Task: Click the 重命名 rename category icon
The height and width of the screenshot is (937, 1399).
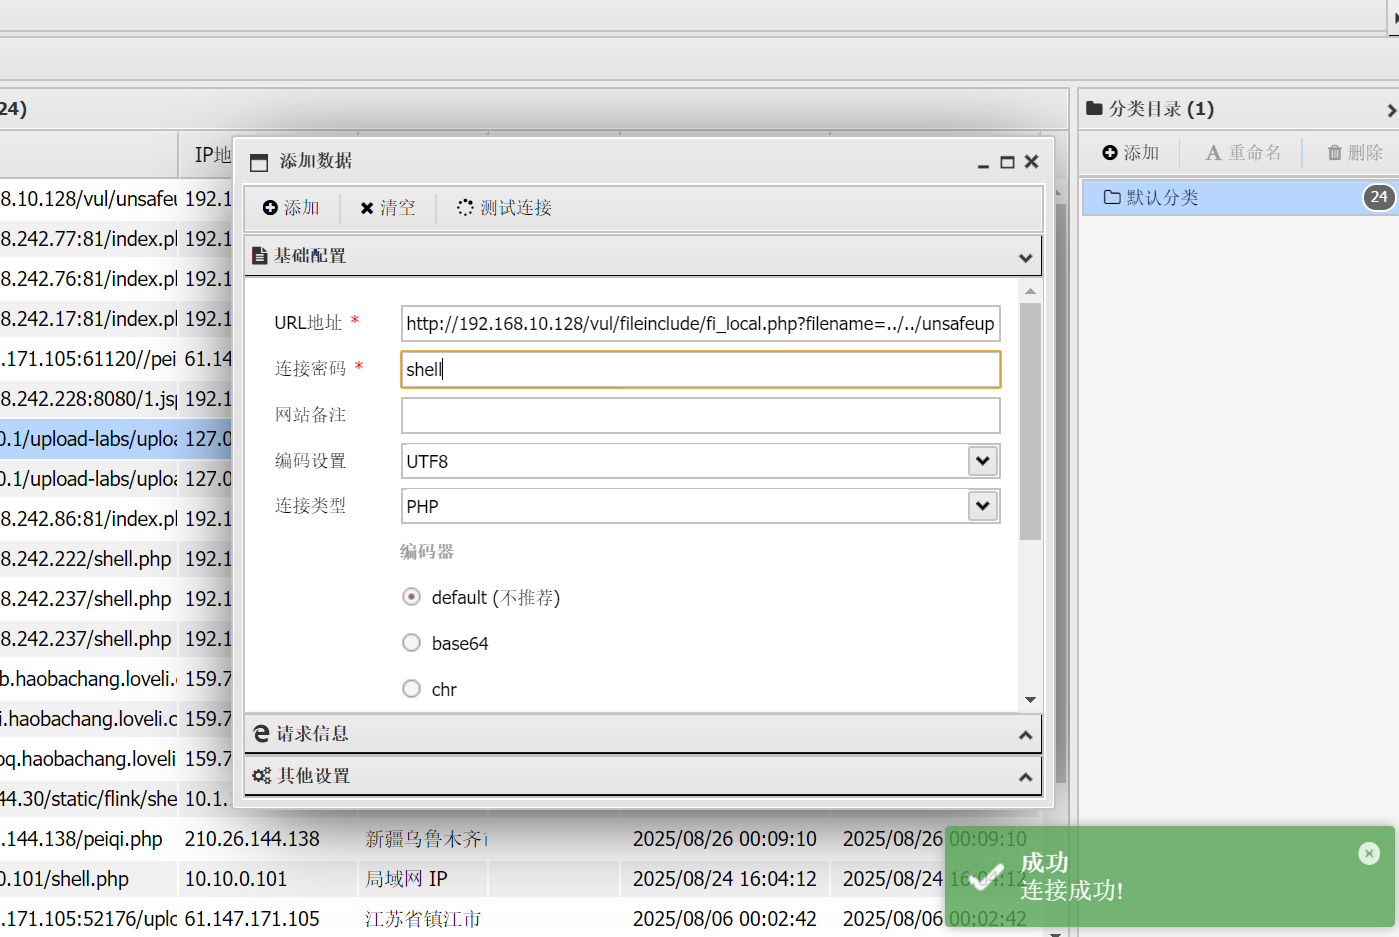Action: click(1213, 153)
